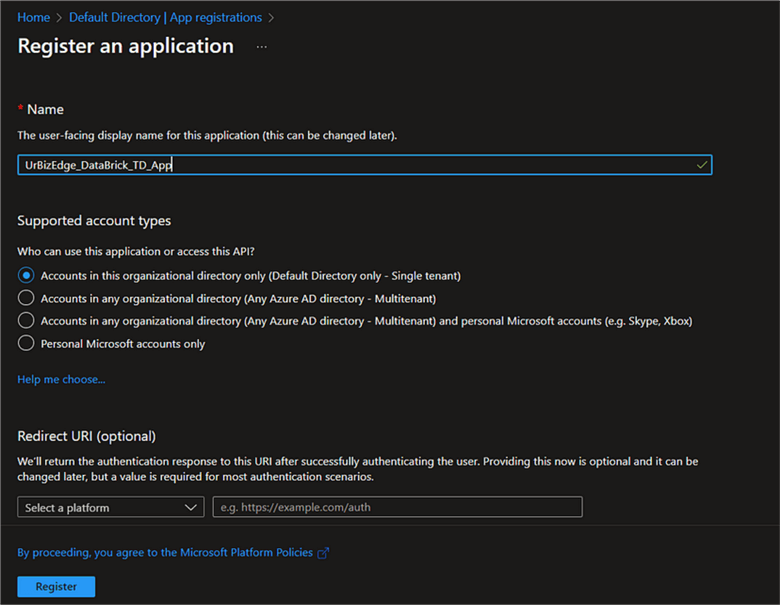780x605 pixels.
Task: Open the Microsoft Platform Policies link
Action: [x=165, y=553]
